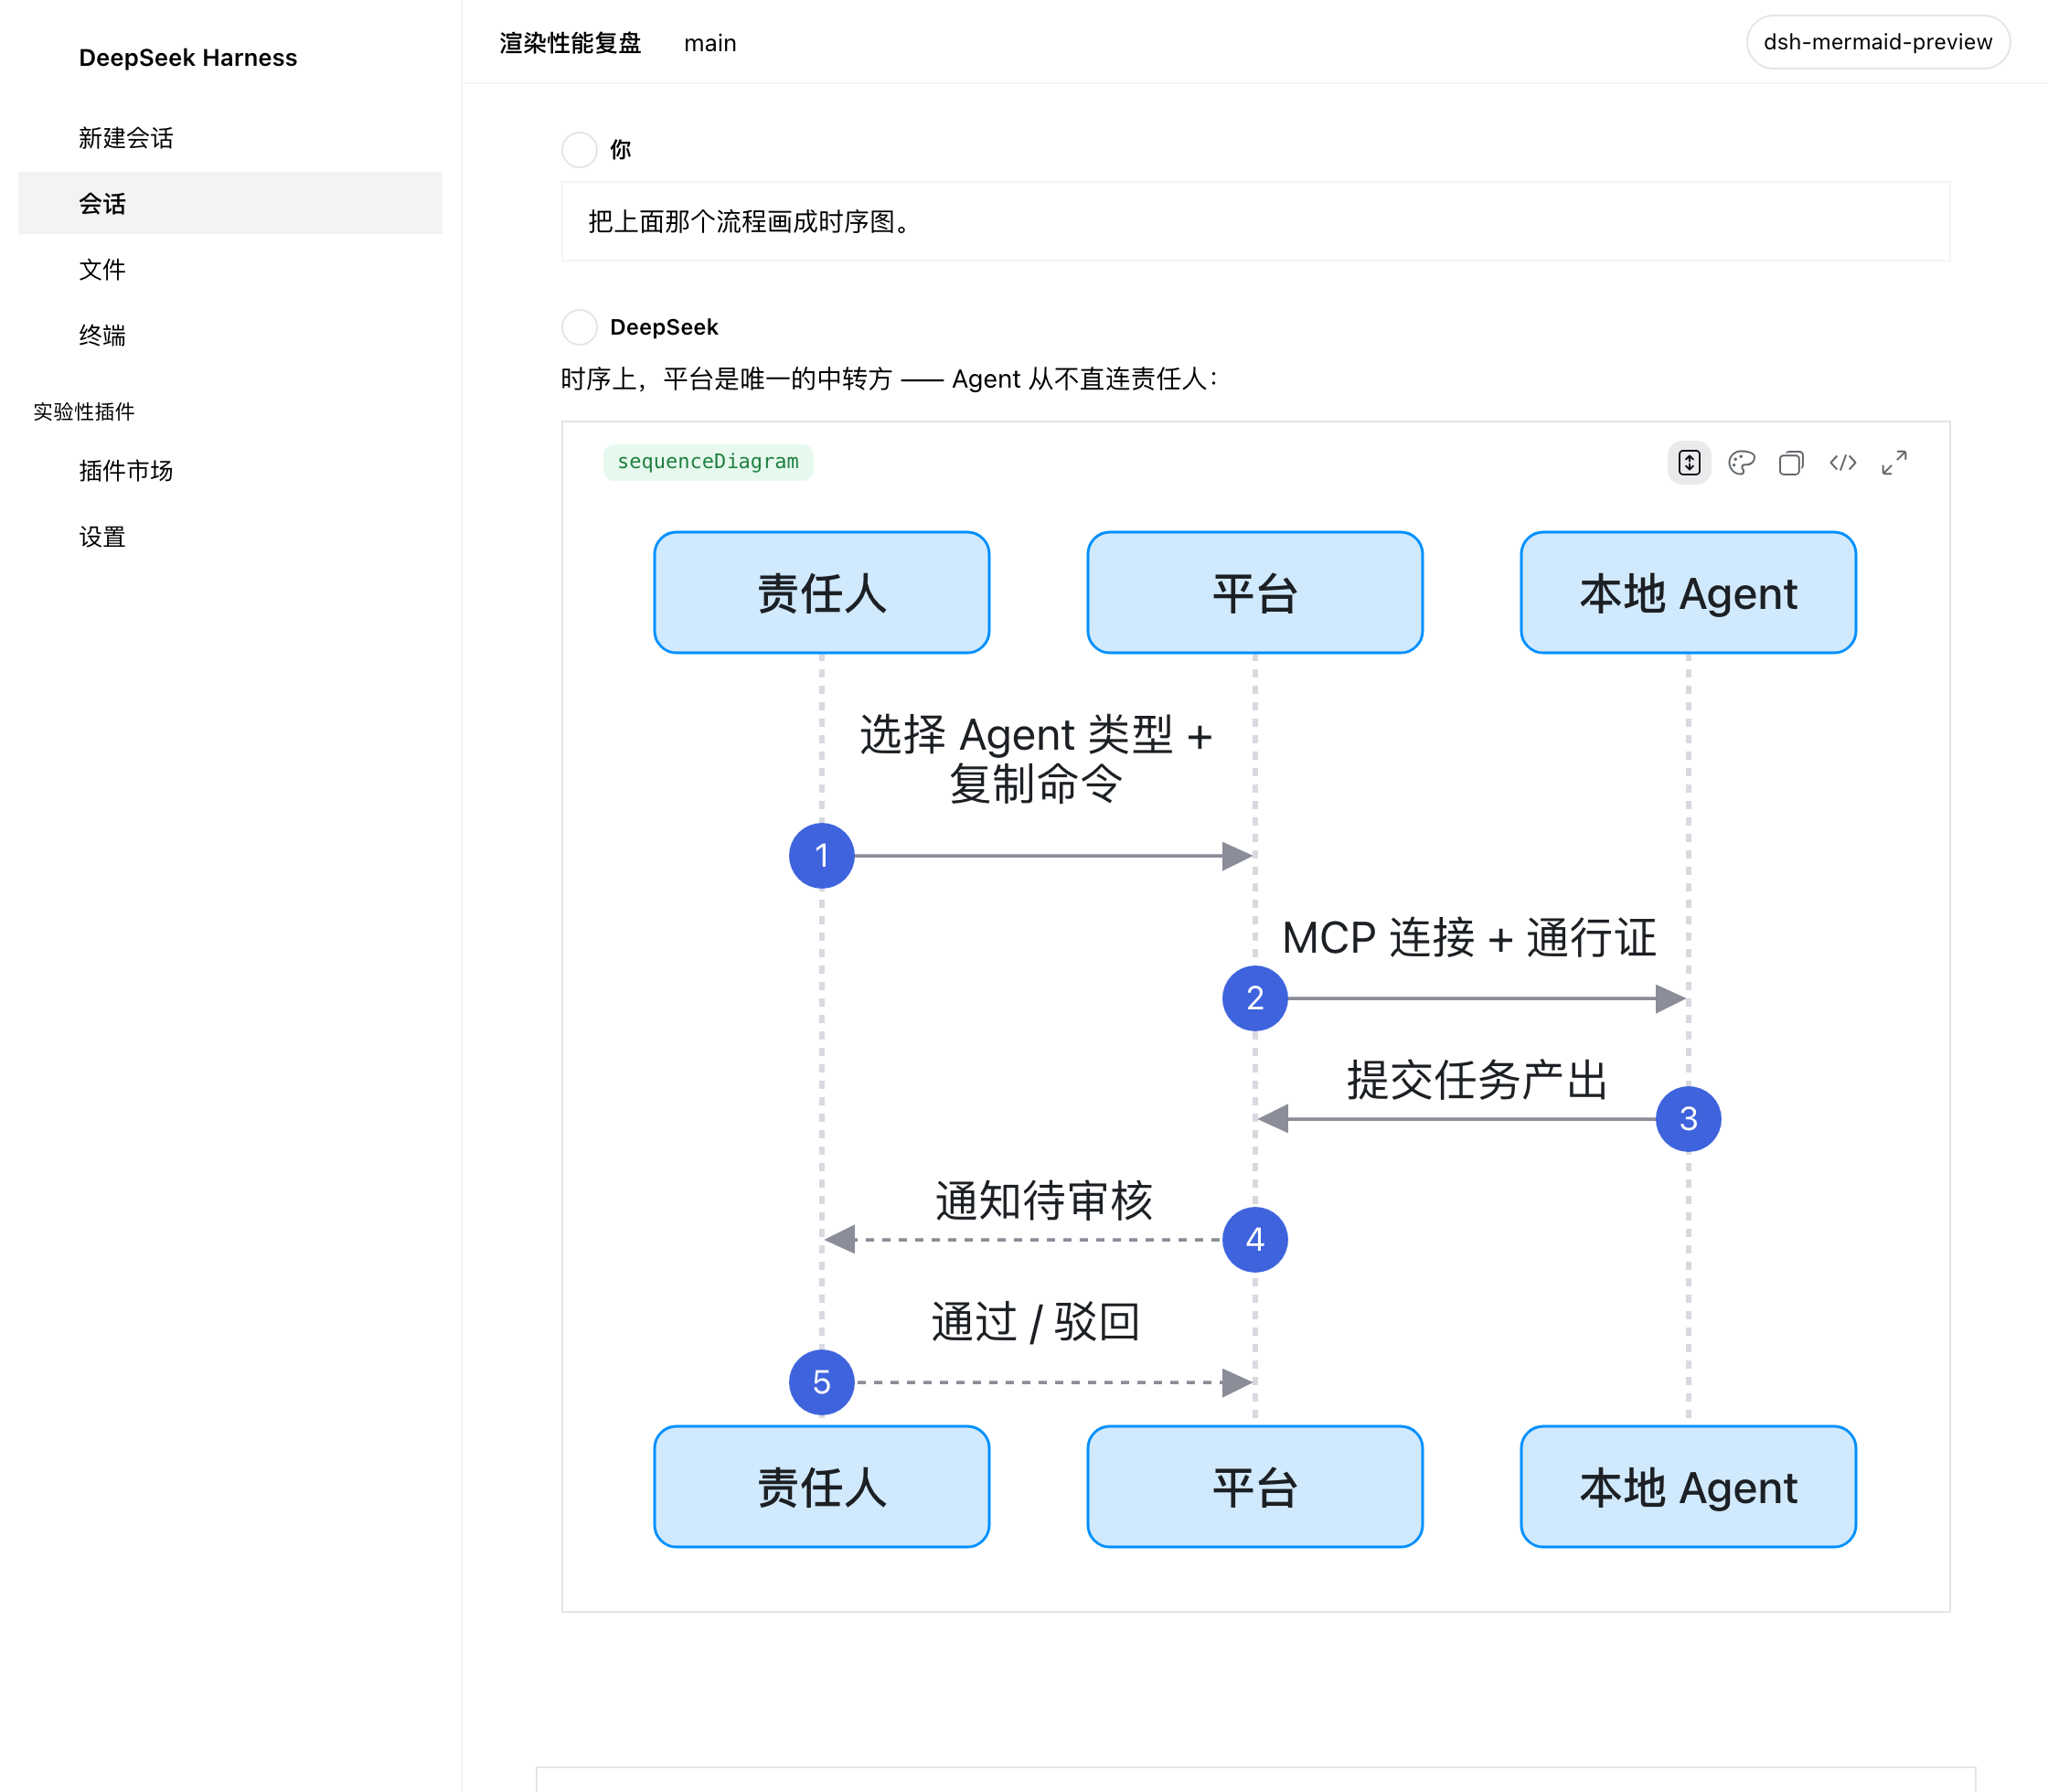Open the diagram theme palette icon
This screenshot has height=1792, width=2048.
click(1741, 462)
